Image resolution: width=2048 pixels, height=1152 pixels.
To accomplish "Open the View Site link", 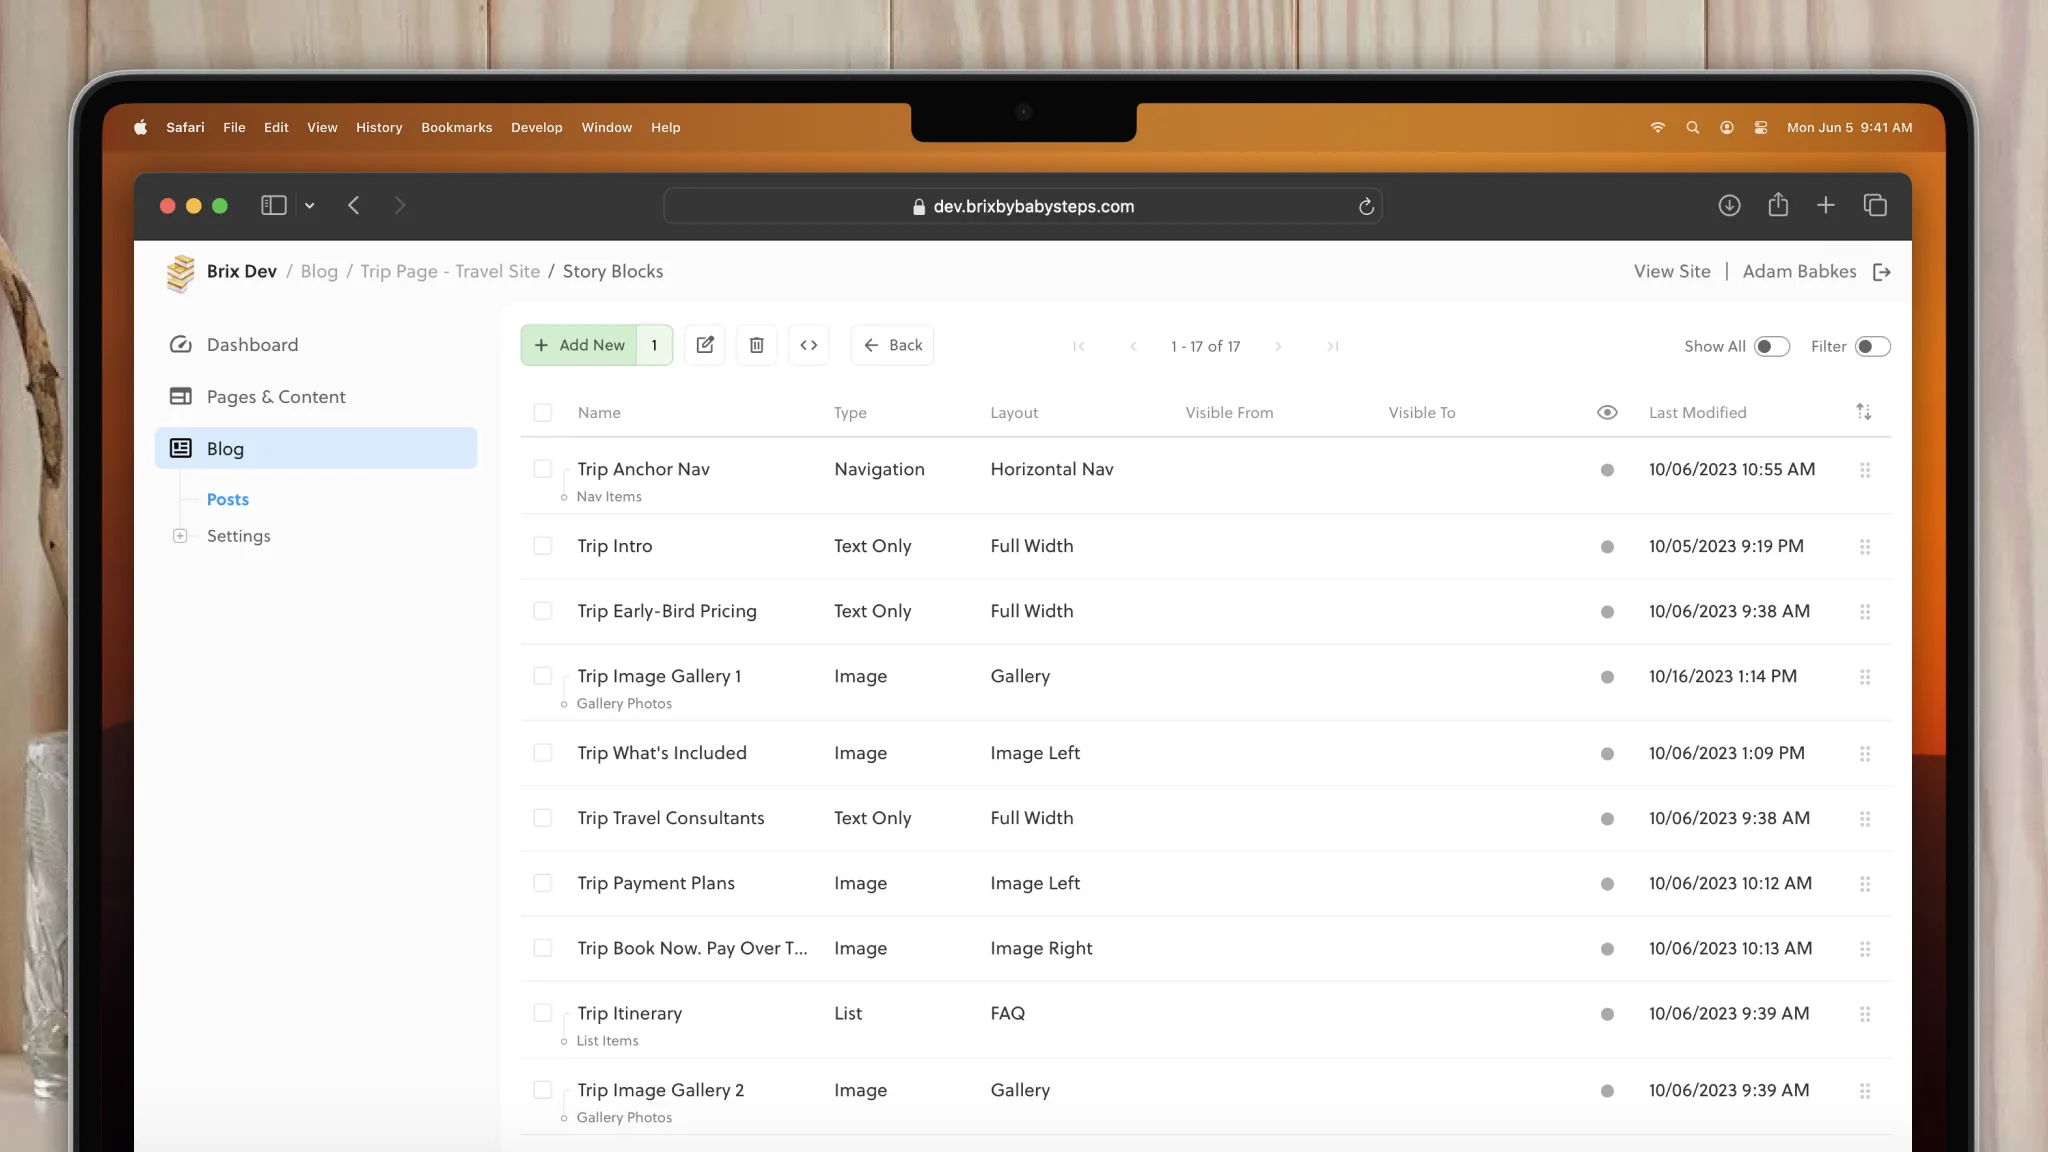I will (x=1672, y=271).
